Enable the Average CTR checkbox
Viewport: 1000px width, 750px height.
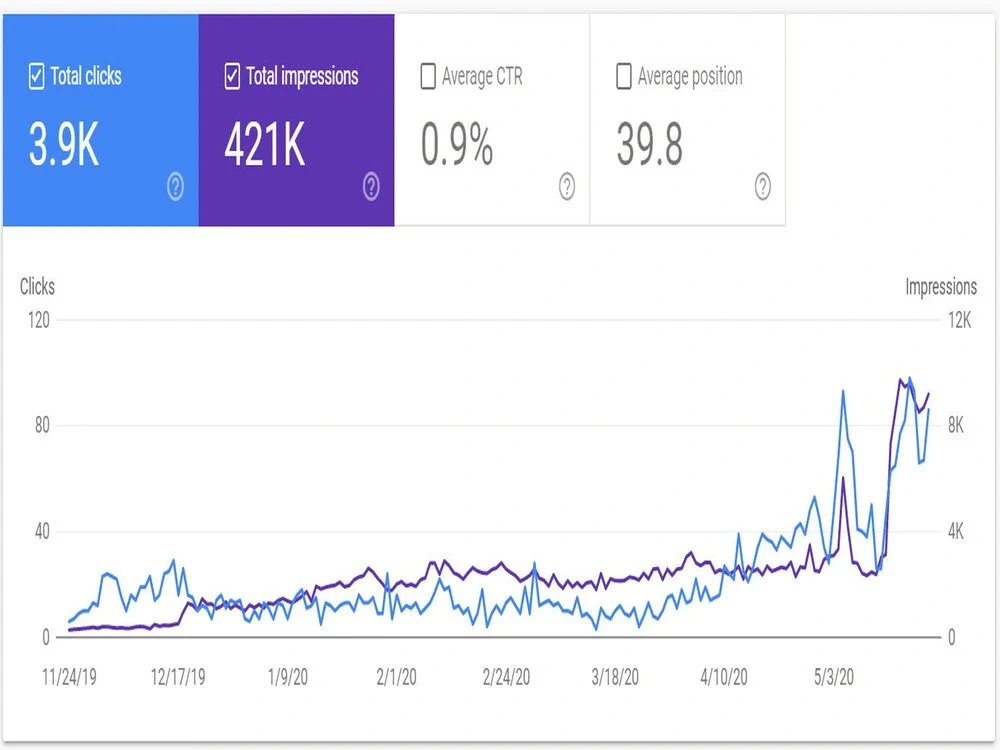point(428,77)
